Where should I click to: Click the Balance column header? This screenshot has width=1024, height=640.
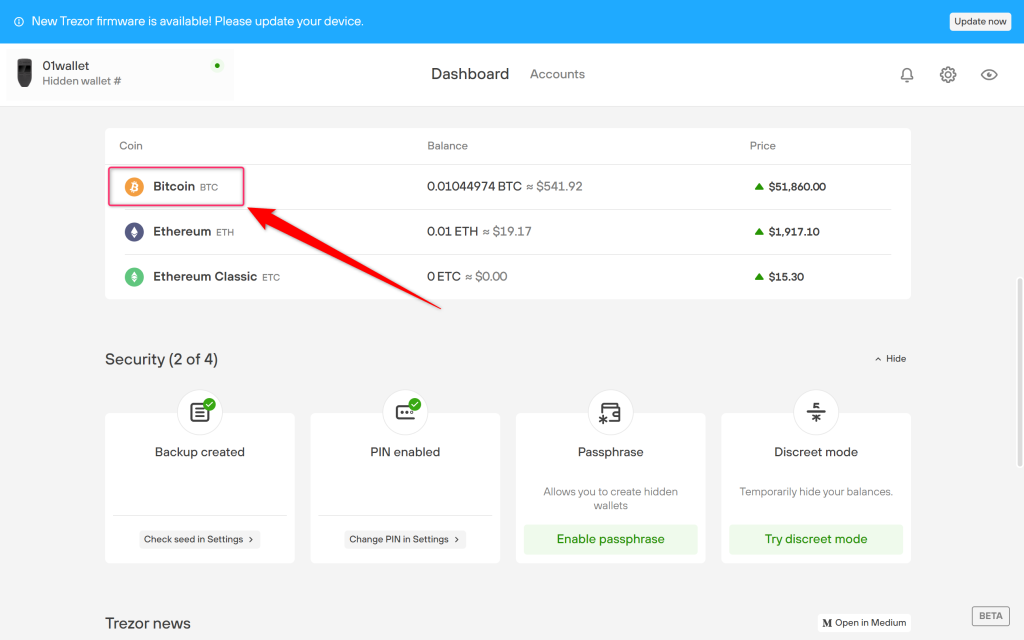pyautogui.click(x=447, y=146)
